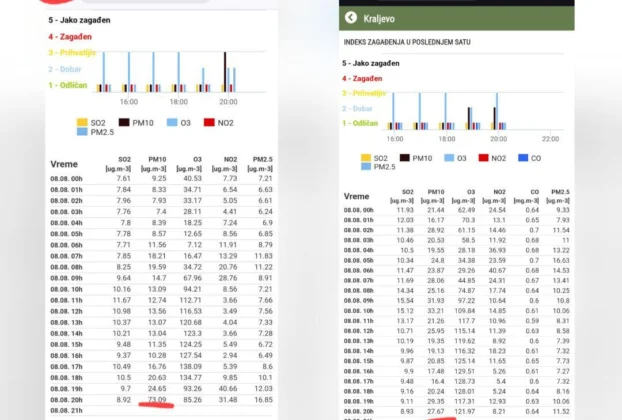
Task: Toggle O3 legend swatch in left chart
Action: point(172,122)
